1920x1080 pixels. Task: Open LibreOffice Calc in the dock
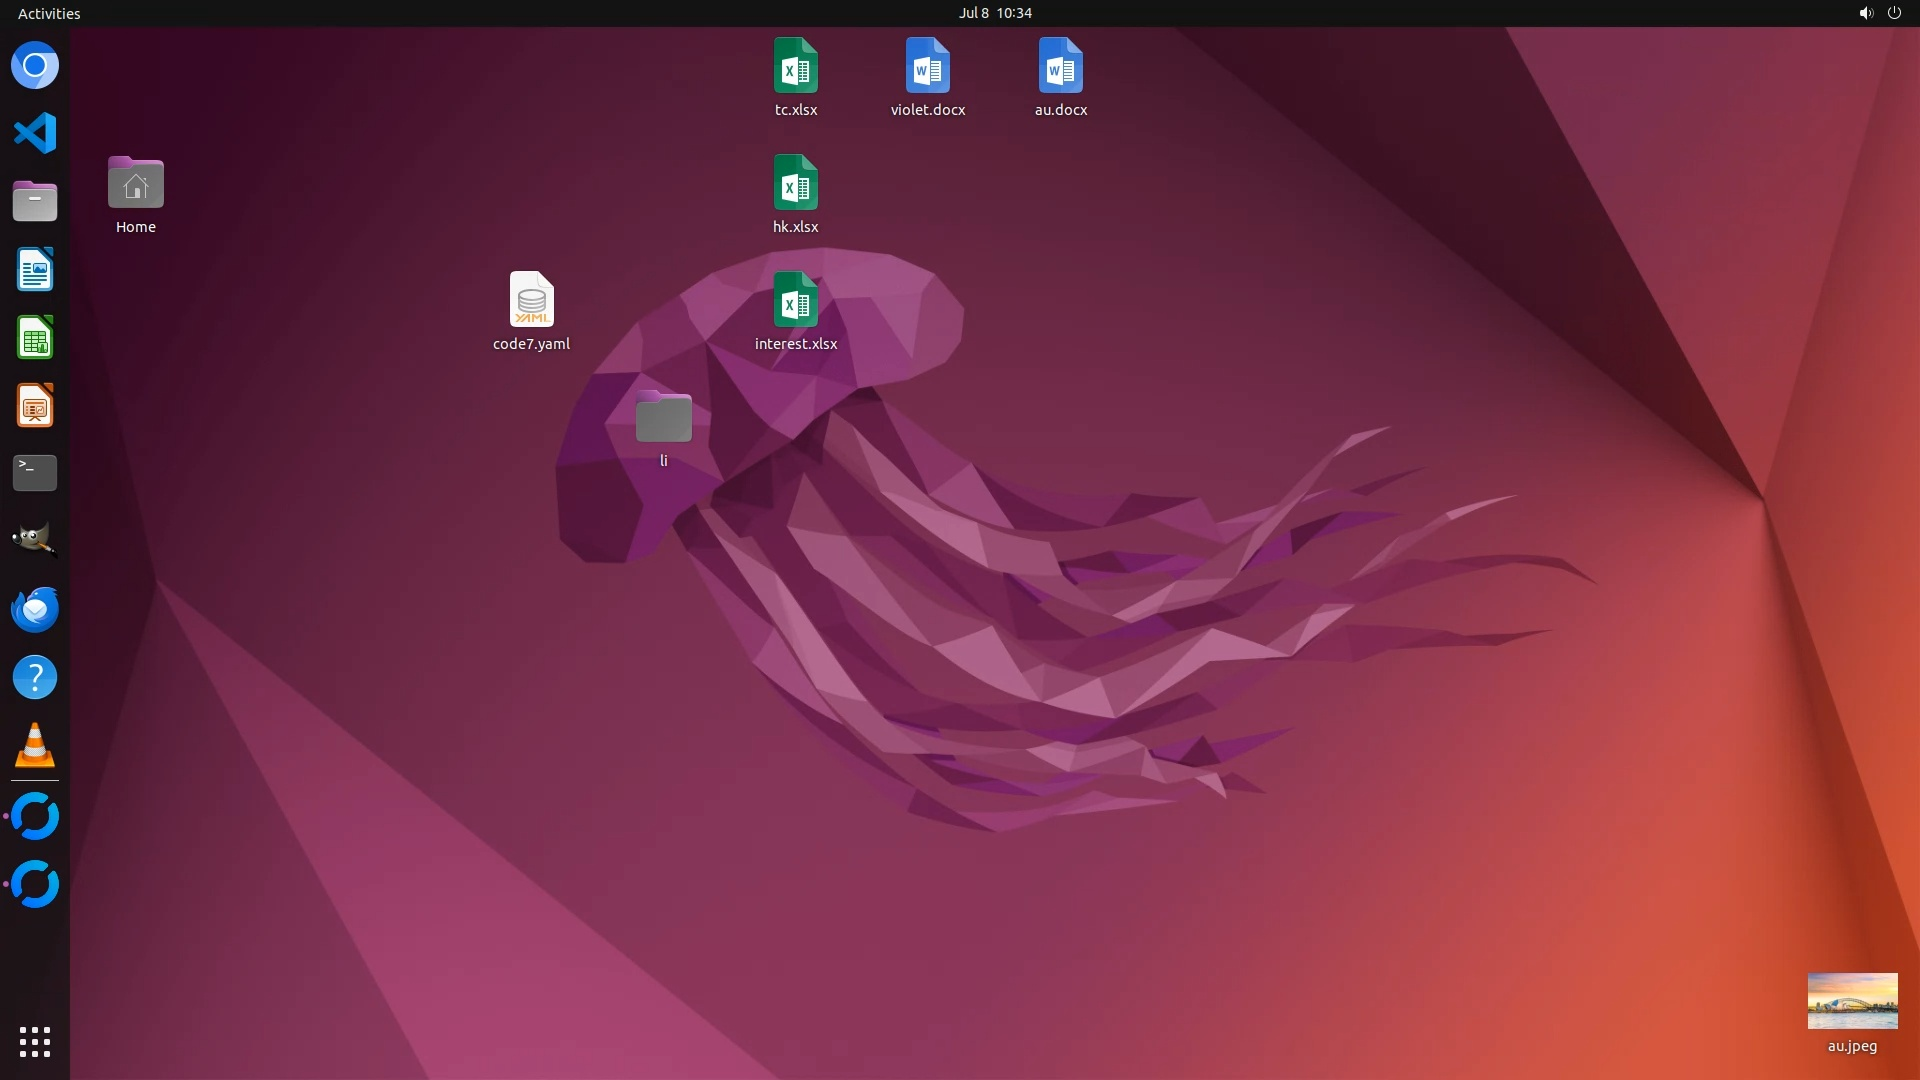(35, 338)
